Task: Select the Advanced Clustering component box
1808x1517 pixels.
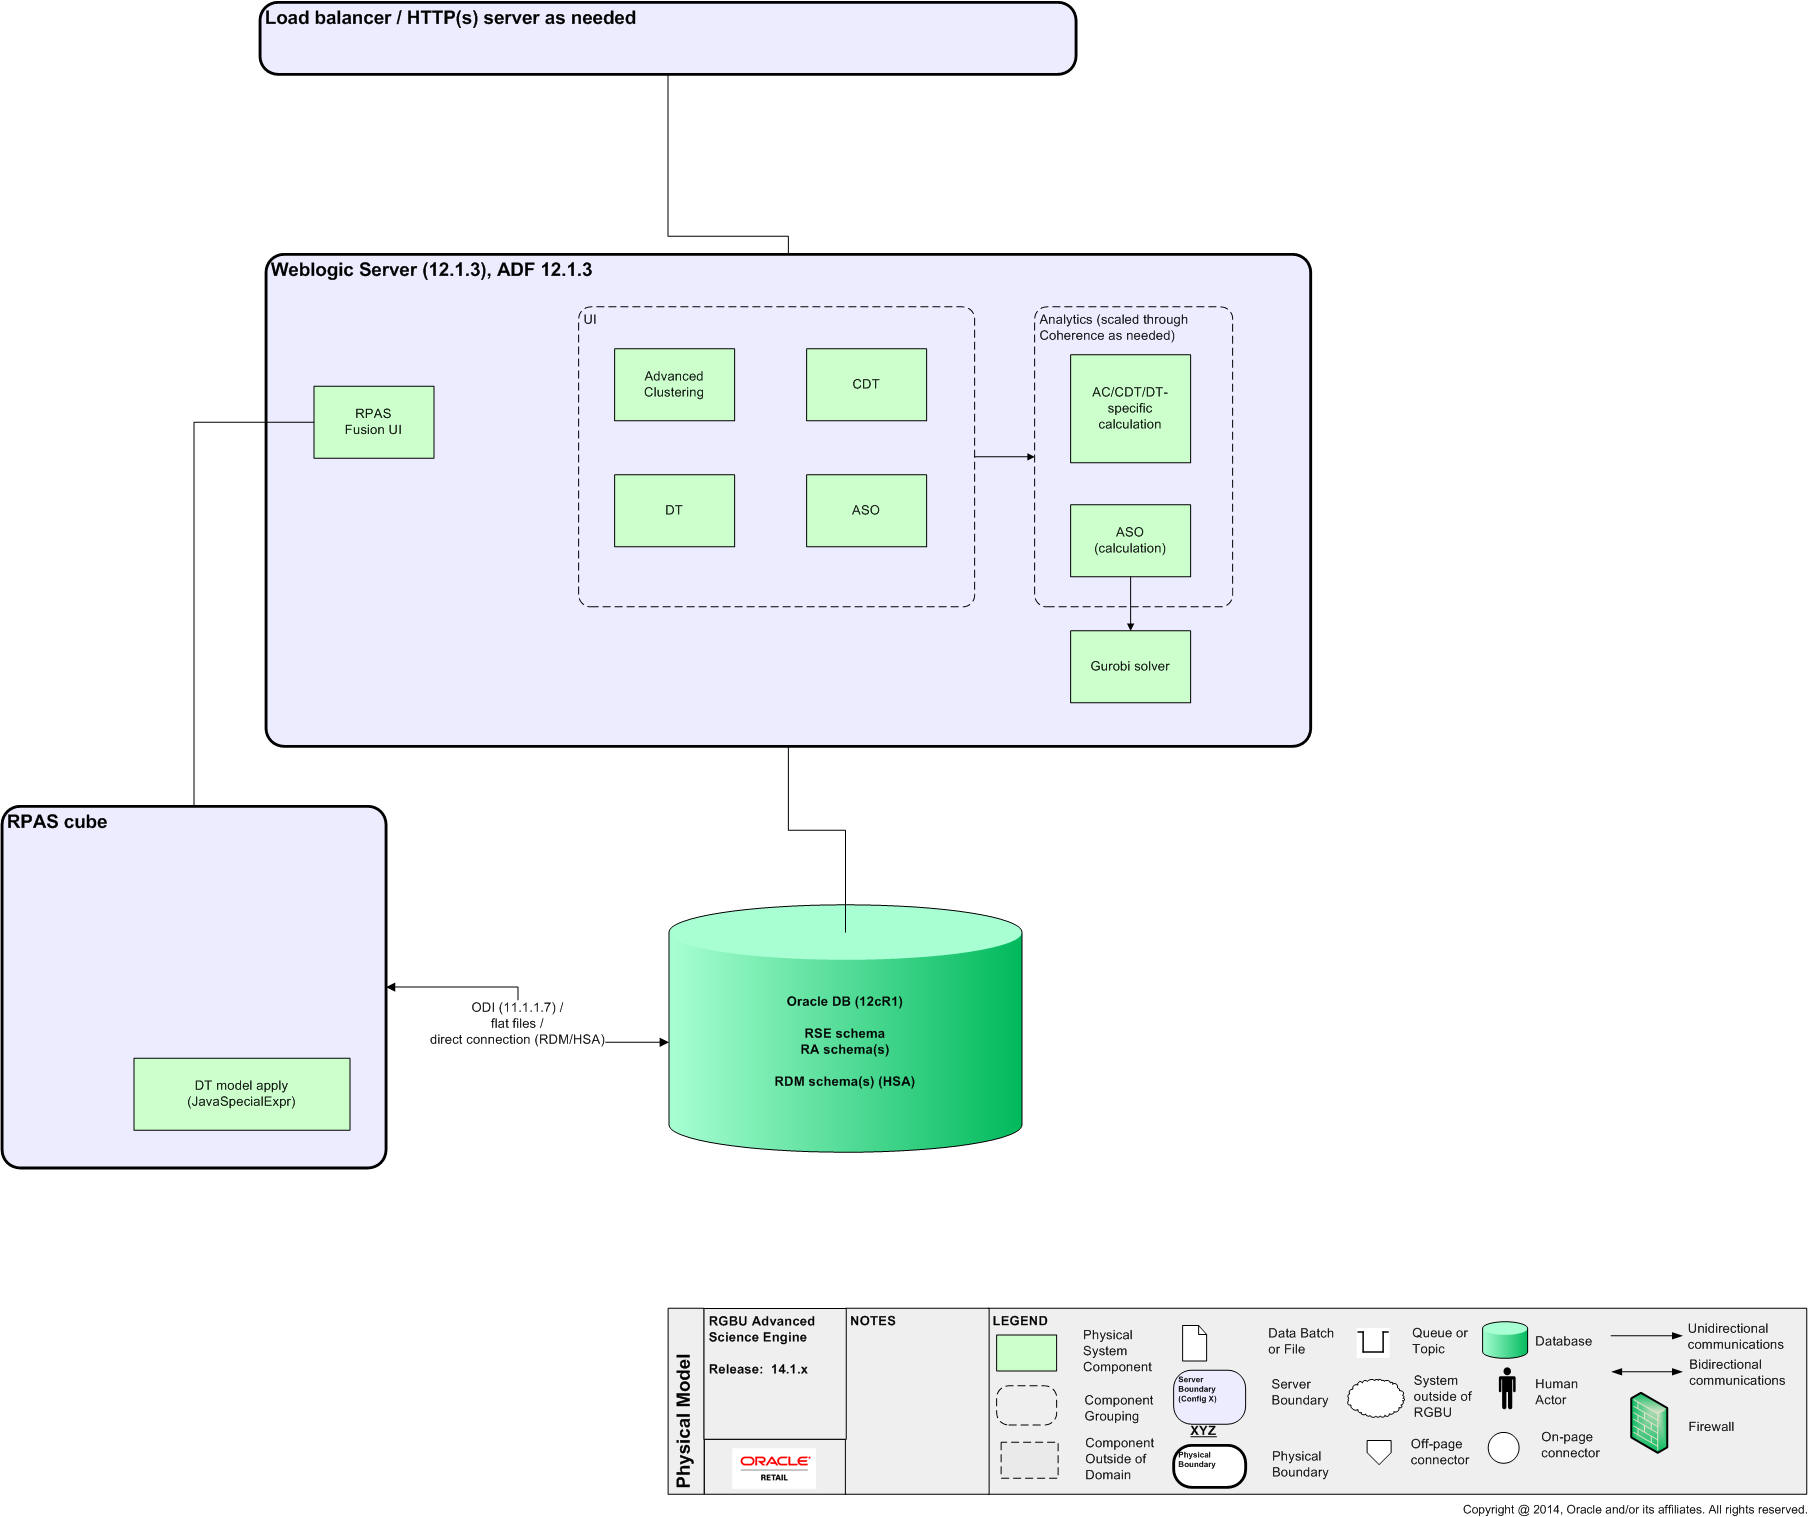Action: coord(674,384)
